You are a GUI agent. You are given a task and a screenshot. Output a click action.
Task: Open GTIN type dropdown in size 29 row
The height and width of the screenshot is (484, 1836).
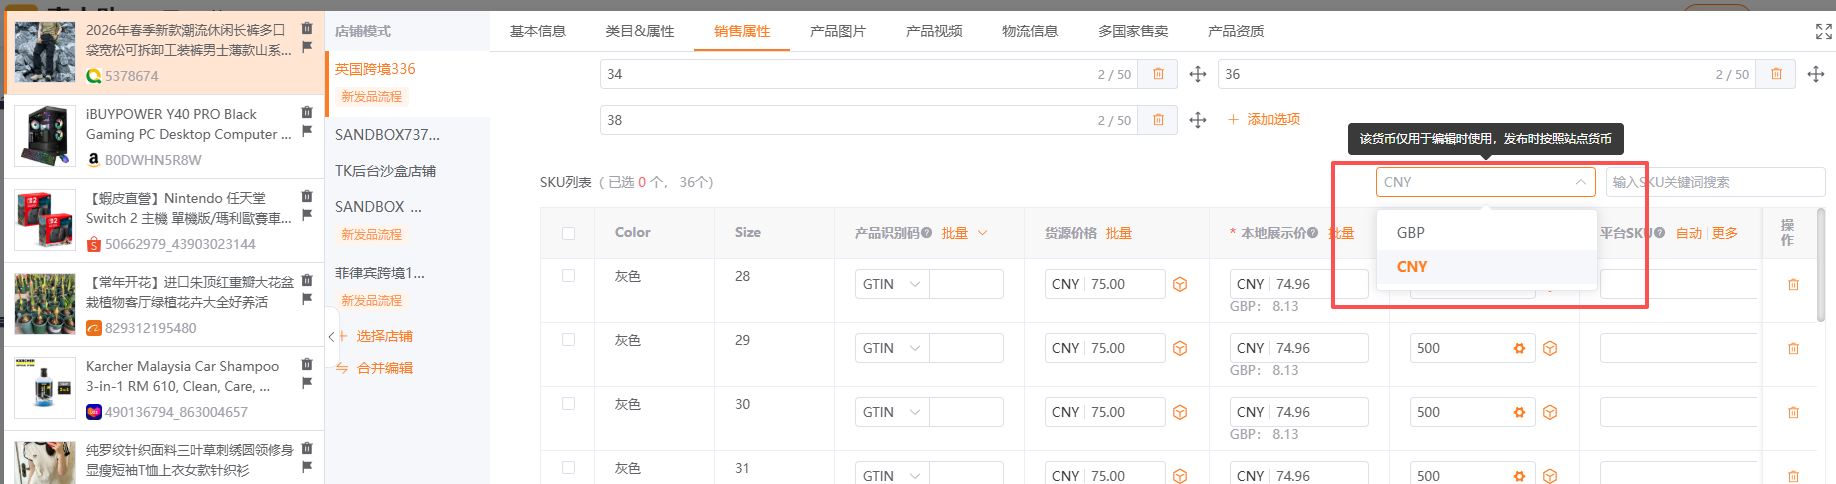(x=892, y=348)
